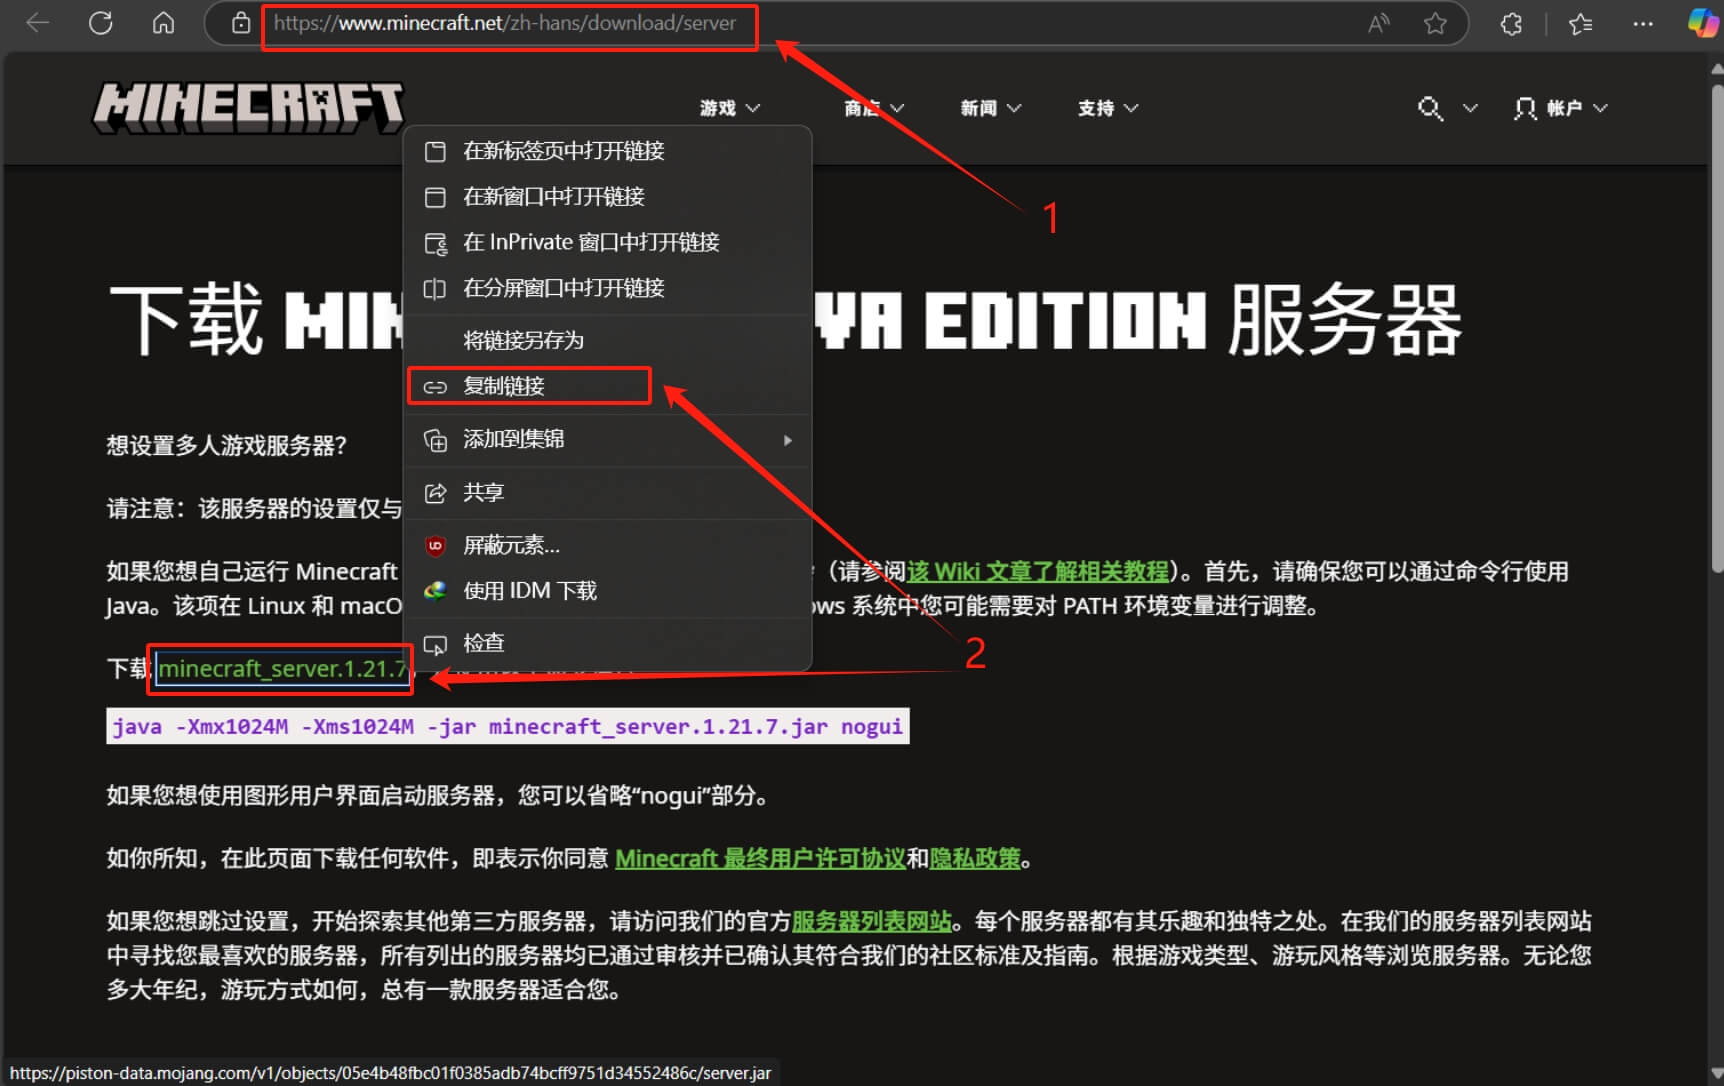The image size is (1724, 1086).
Task: Click the 想设置多人游戏服务器? text
Action: (227, 445)
